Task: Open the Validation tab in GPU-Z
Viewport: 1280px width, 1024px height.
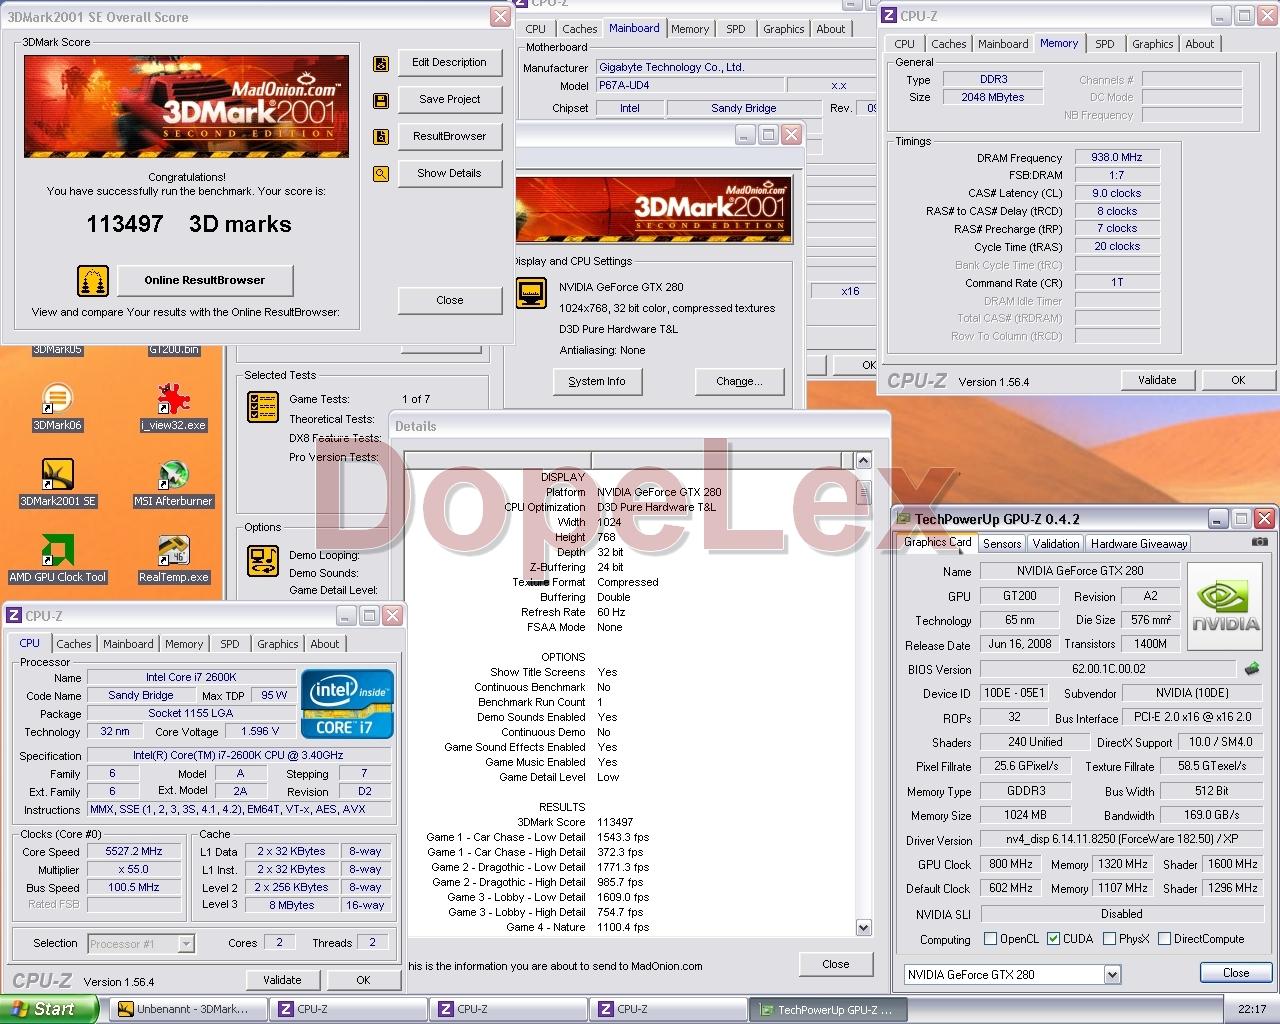Action: (1056, 544)
